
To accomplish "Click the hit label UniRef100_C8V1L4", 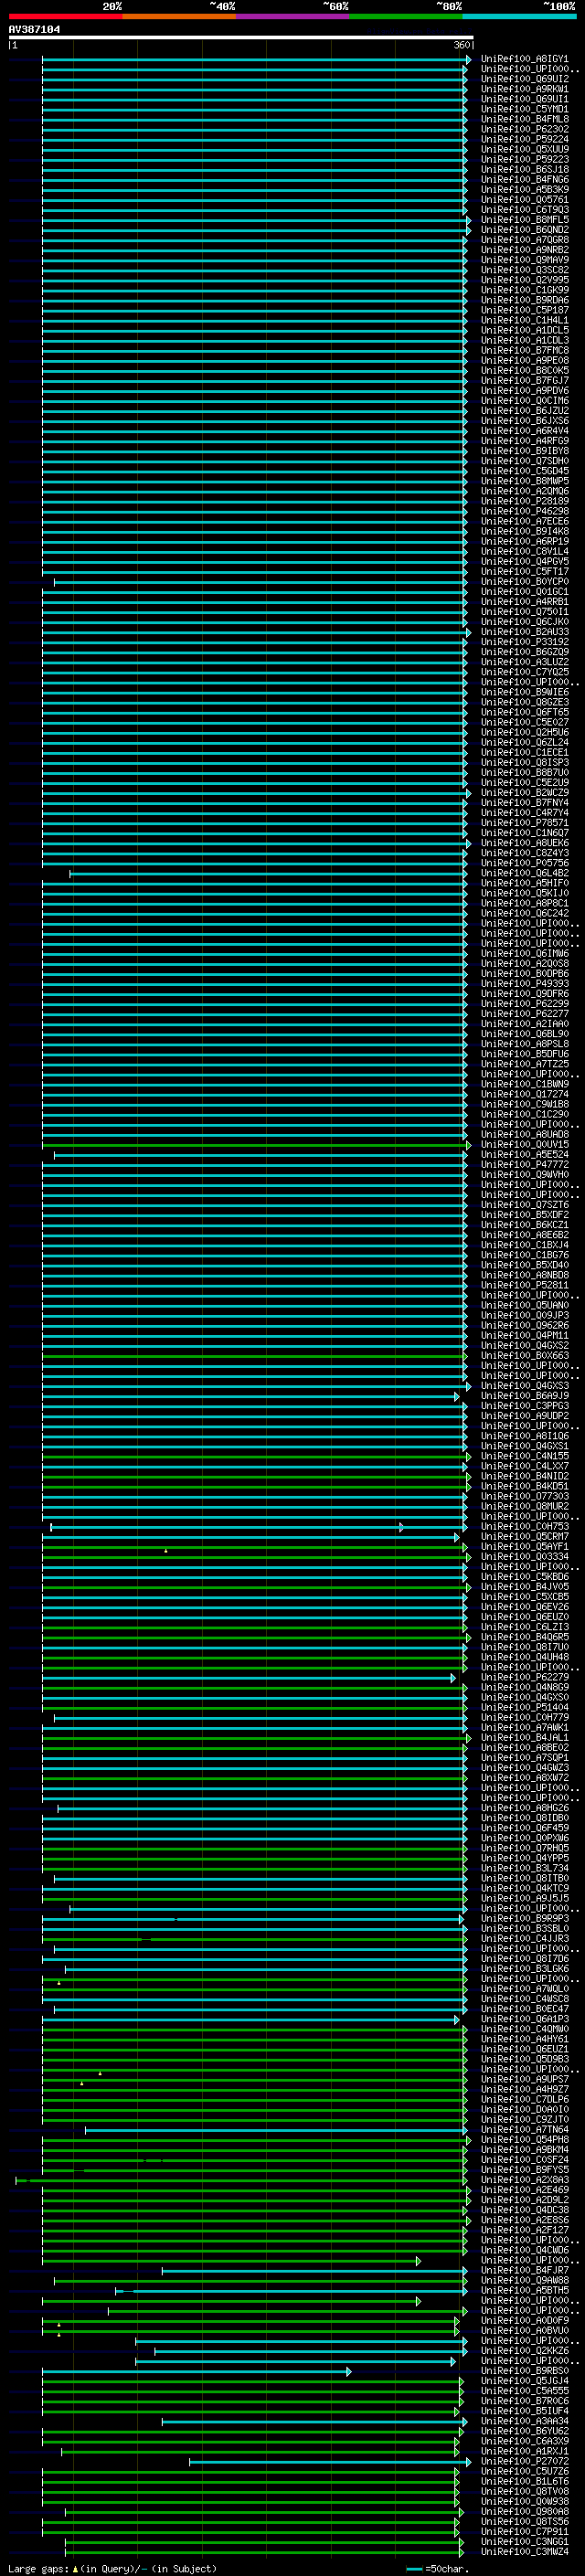I will (x=525, y=551).
